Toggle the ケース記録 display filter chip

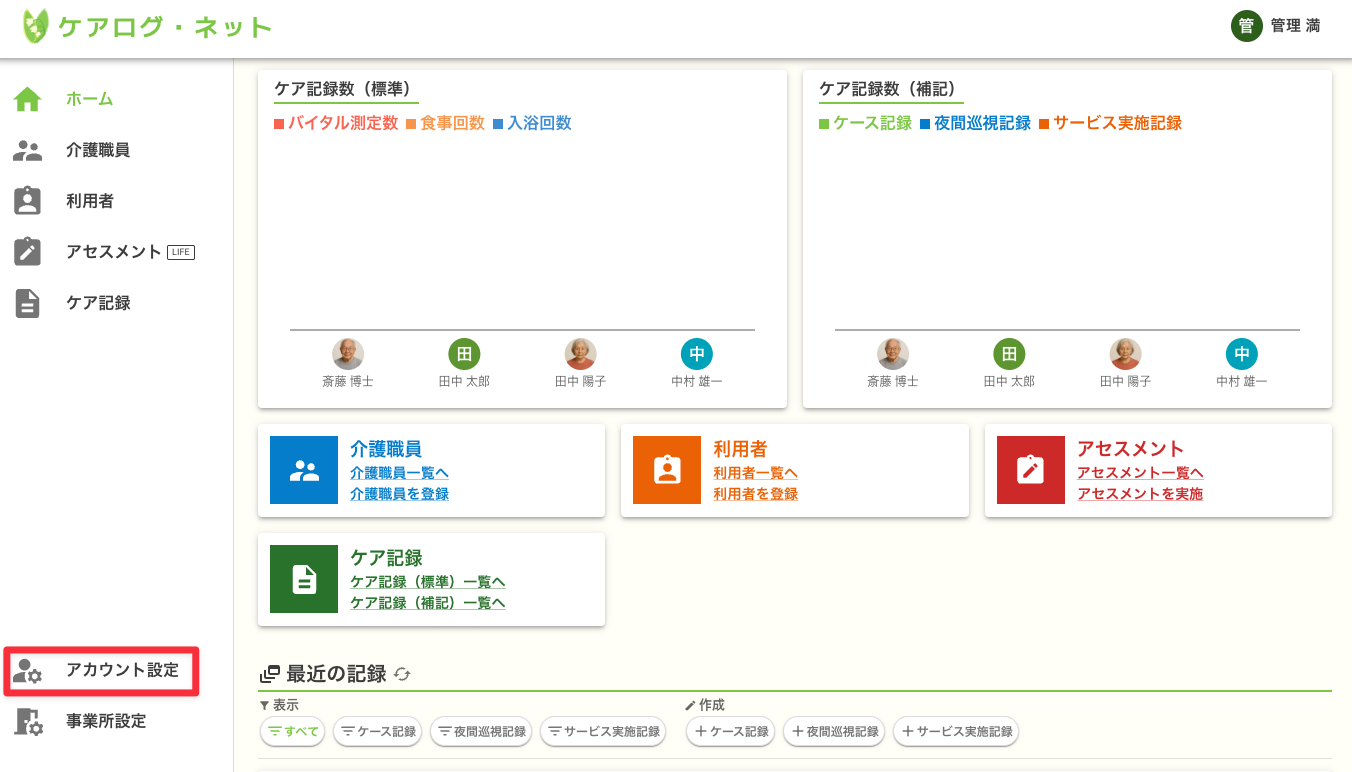[378, 732]
